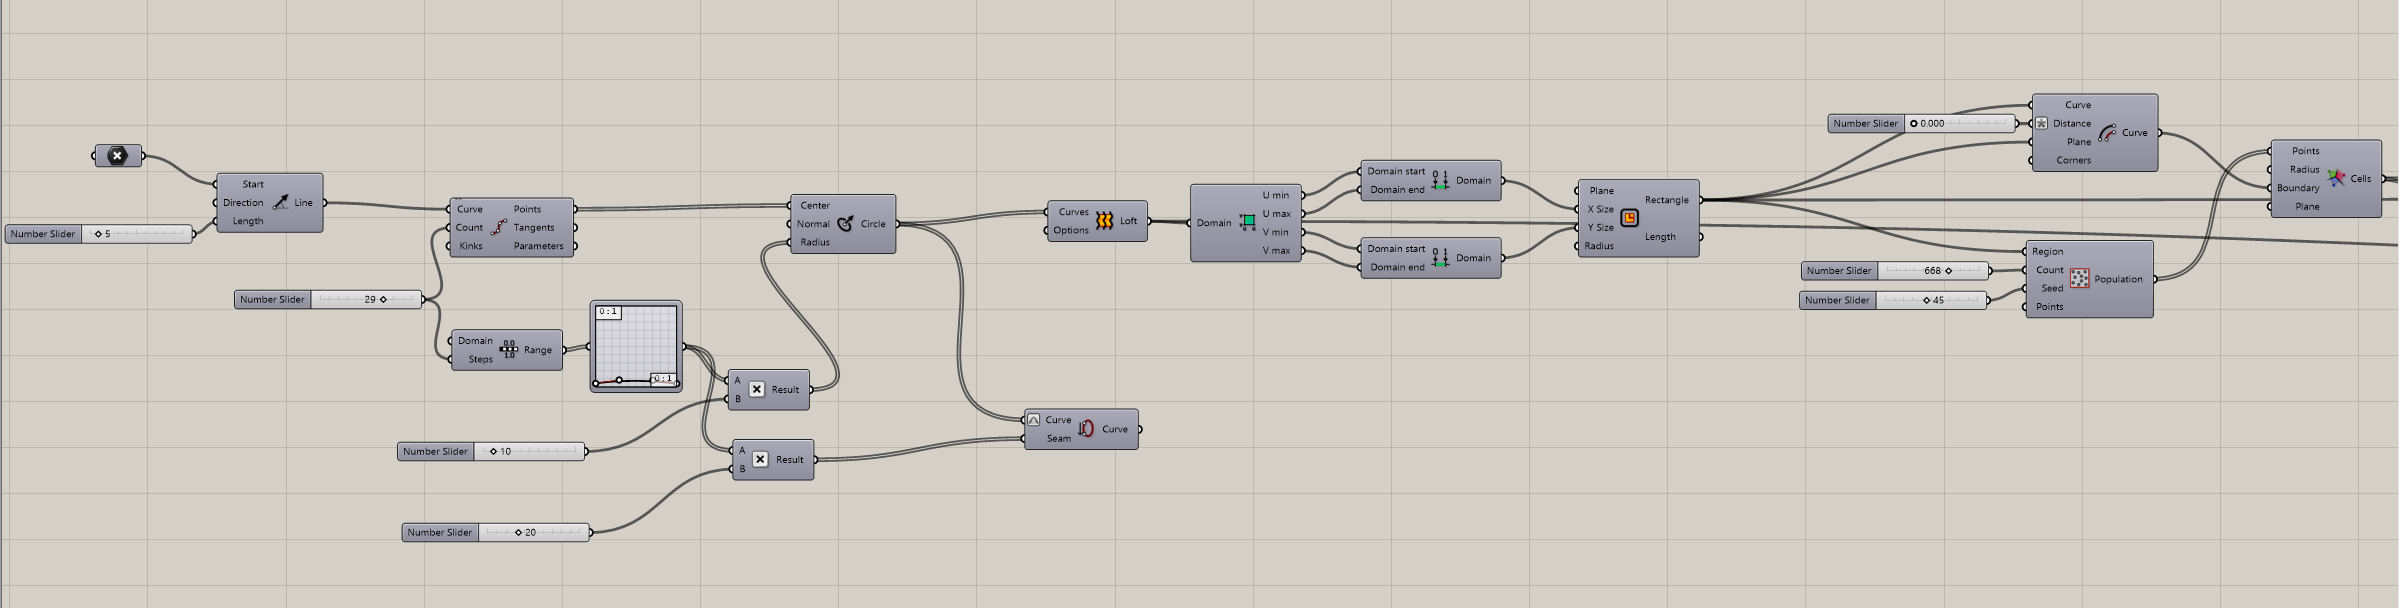
Task: Click the Deconstruct Domain green square icon
Action: pos(1247,223)
